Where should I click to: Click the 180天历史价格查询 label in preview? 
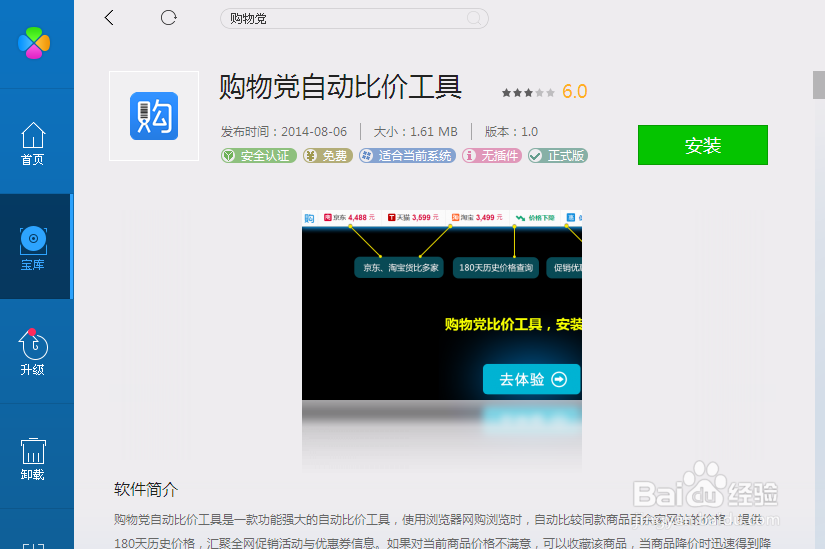pos(496,267)
